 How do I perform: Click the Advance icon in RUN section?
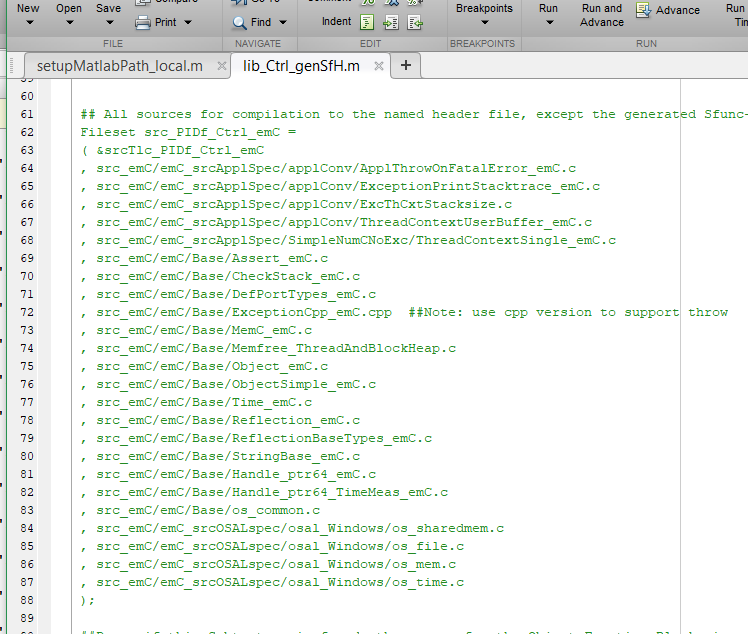(x=643, y=10)
